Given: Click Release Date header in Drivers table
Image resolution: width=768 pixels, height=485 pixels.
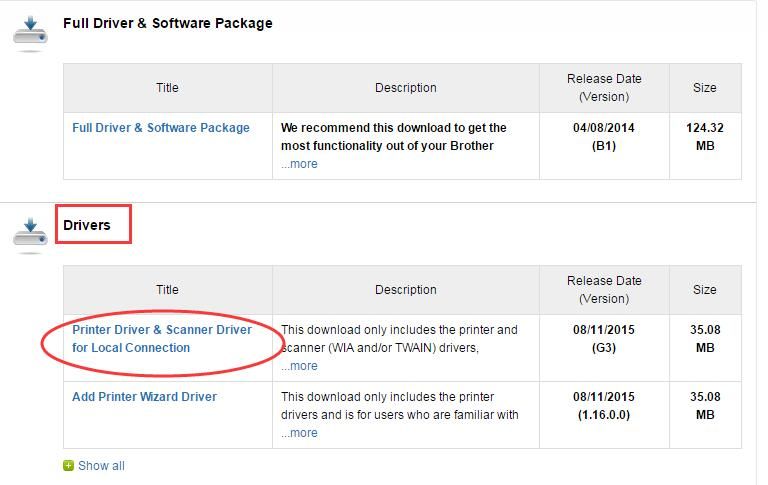Looking at the screenshot, I should pos(604,290).
